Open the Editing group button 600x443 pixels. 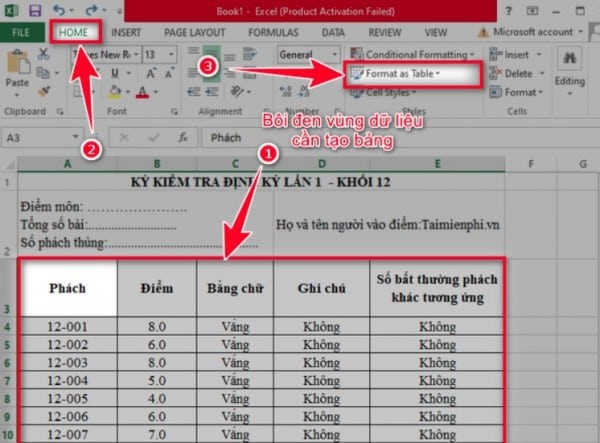point(569,73)
